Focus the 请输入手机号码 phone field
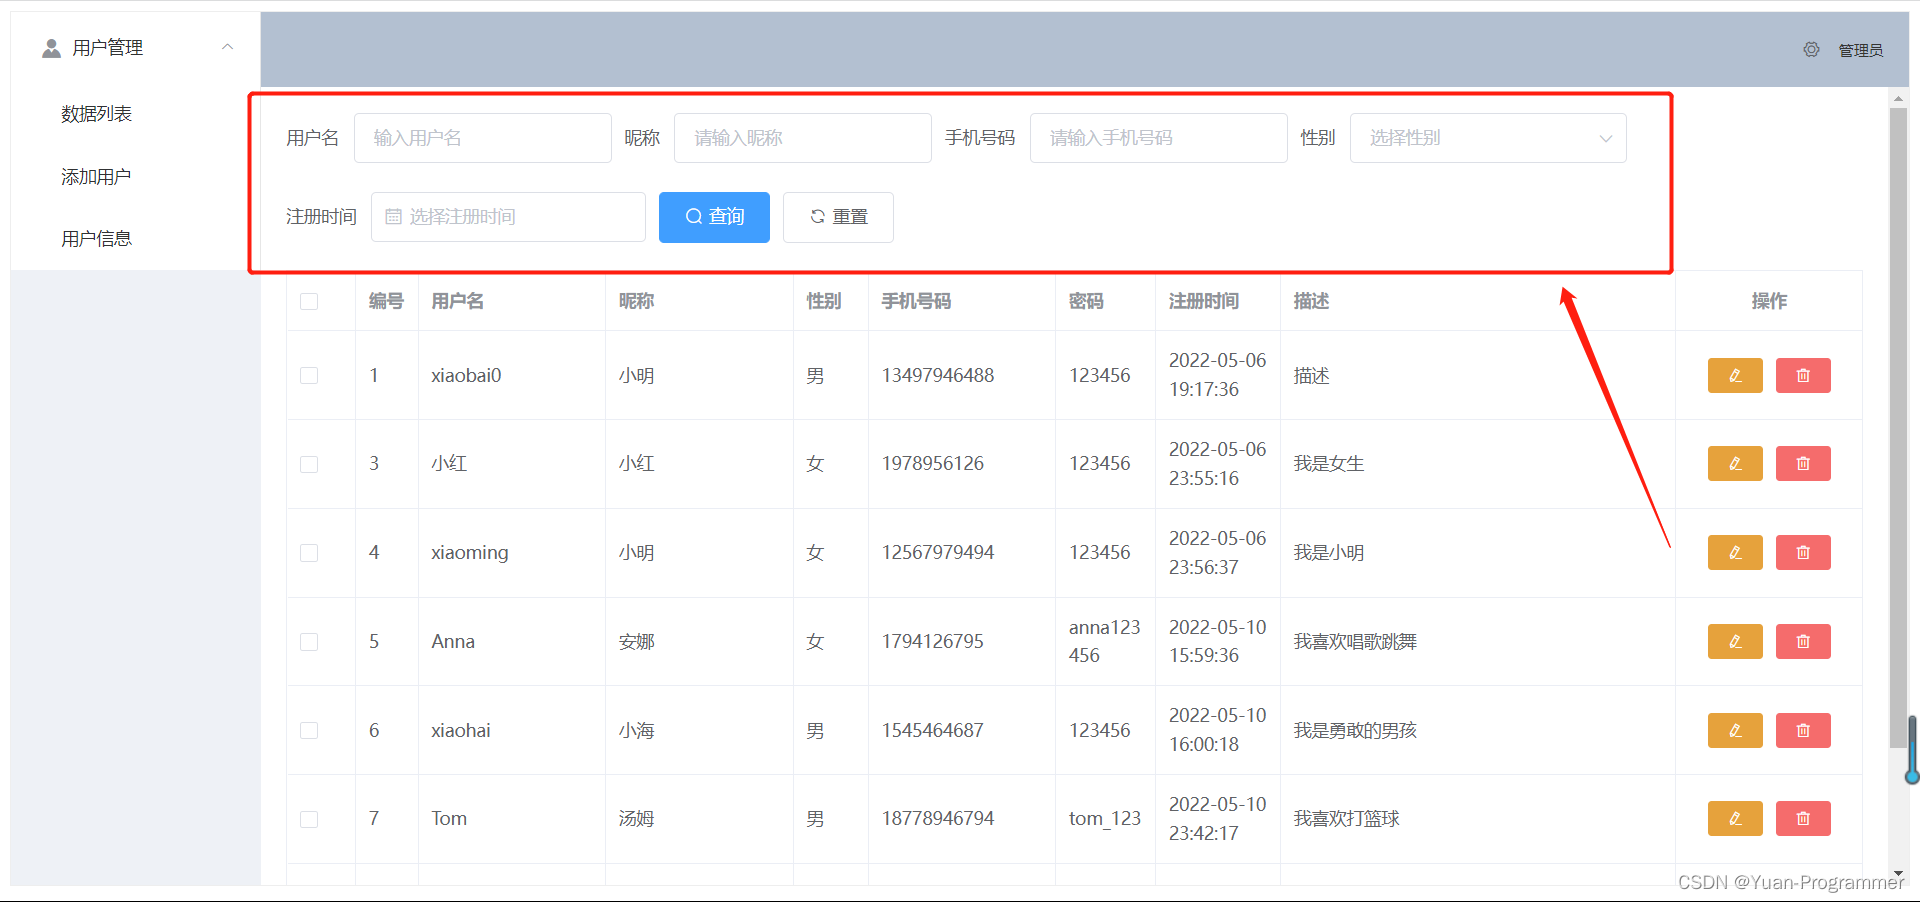The height and width of the screenshot is (902, 1920). [x=1159, y=138]
